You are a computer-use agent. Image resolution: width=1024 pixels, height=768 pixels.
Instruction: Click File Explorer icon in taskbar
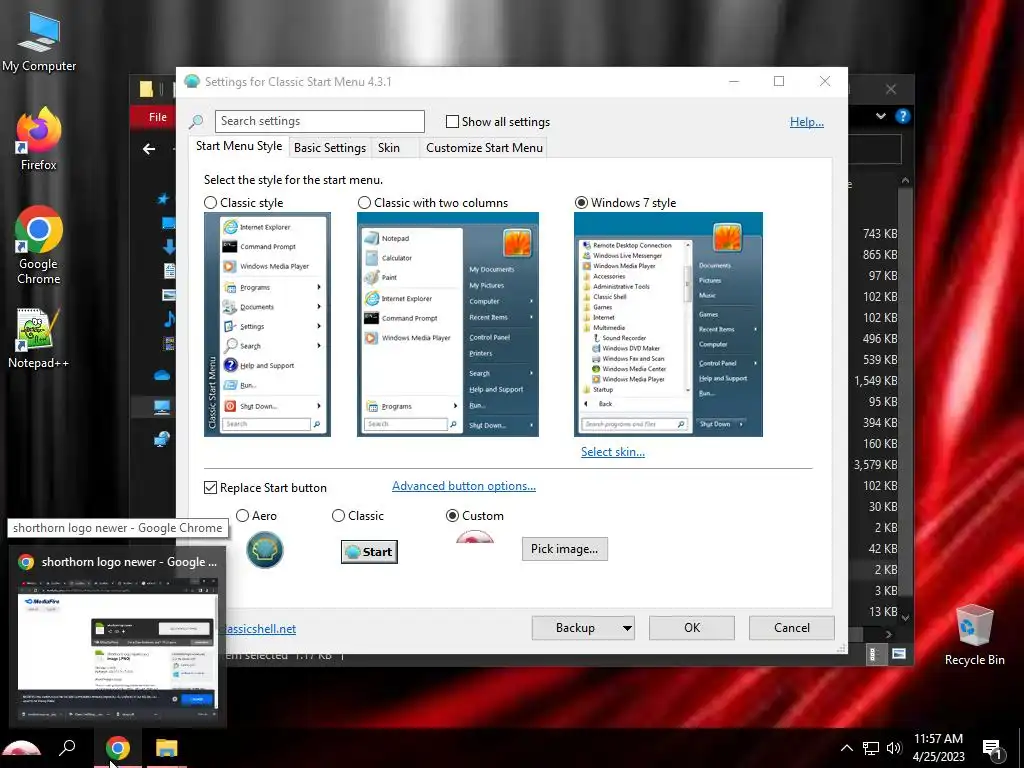[x=167, y=748]
